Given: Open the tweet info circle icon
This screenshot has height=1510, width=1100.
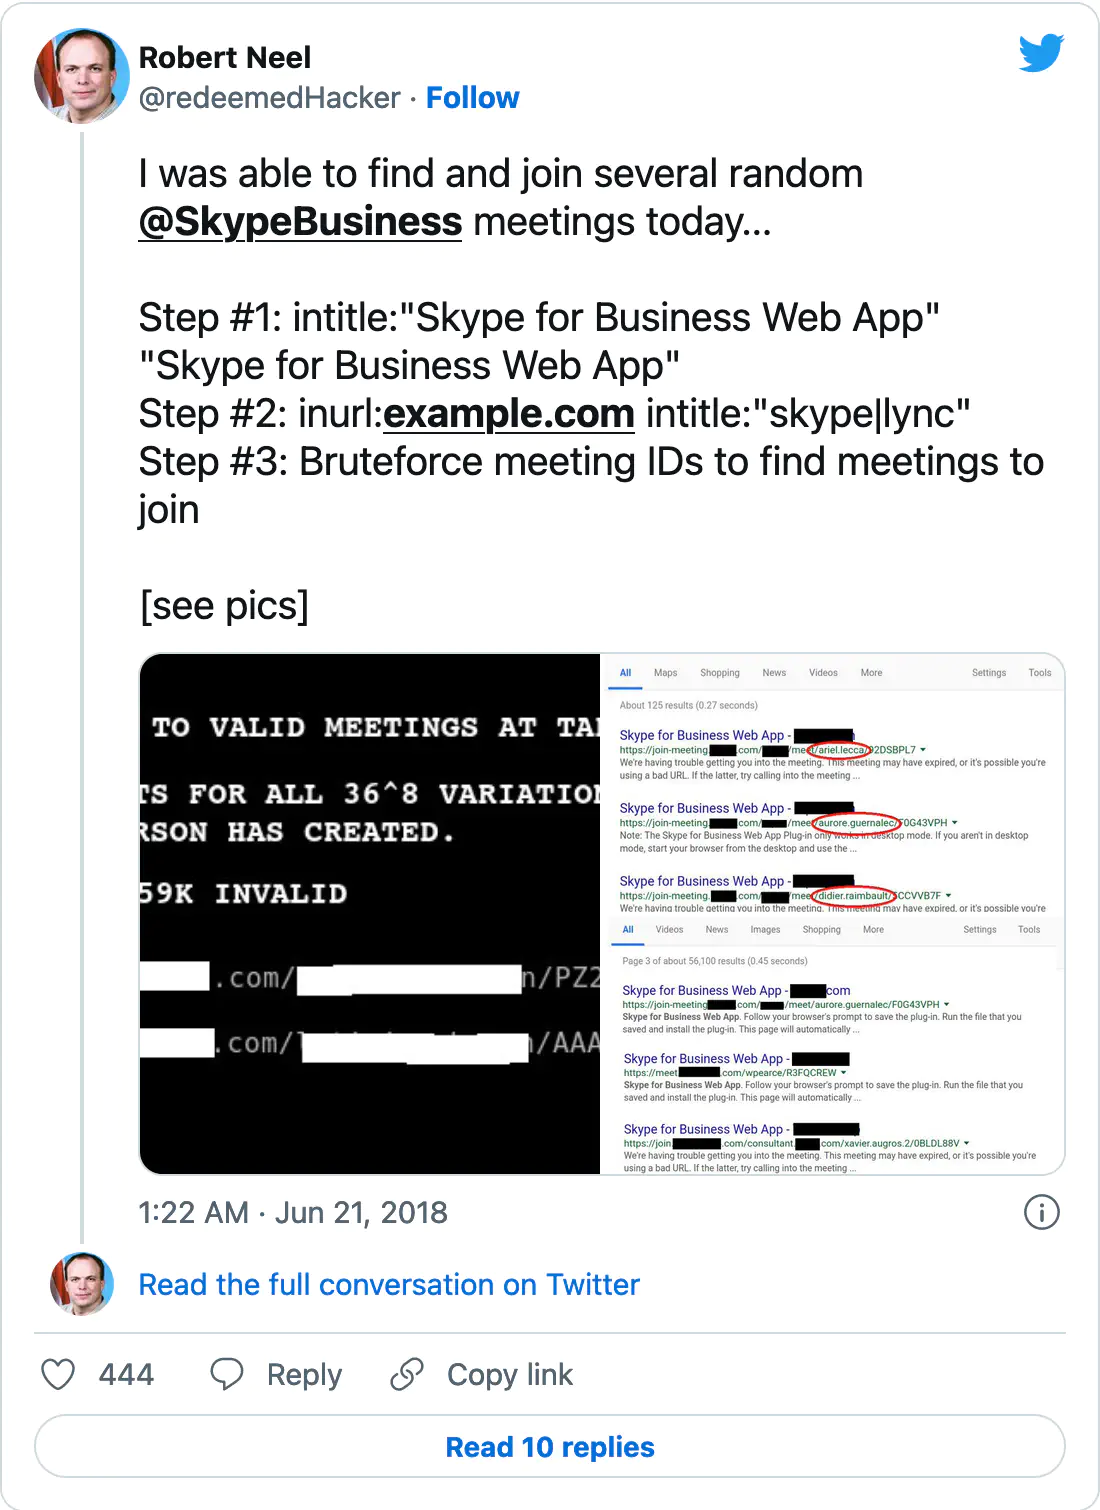Looking at the screenshot, I should click(x=1042, y=1212).
